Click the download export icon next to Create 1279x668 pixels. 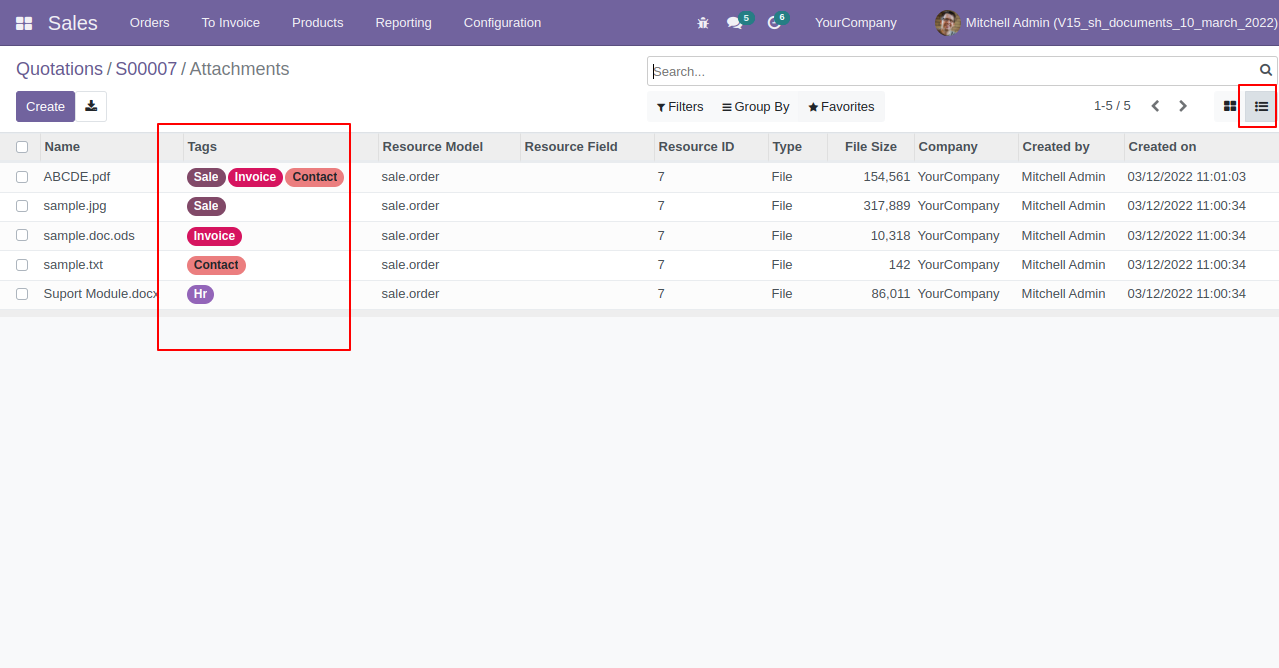pos(91,106)
